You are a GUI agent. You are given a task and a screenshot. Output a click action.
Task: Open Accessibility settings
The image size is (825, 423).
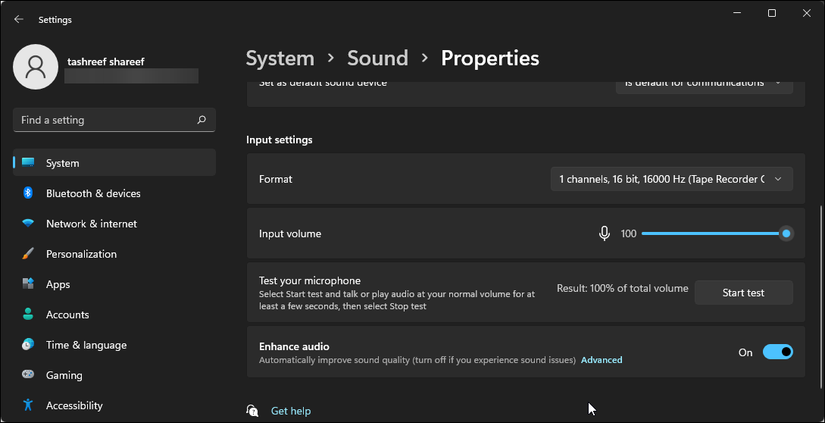coord(74,405)
